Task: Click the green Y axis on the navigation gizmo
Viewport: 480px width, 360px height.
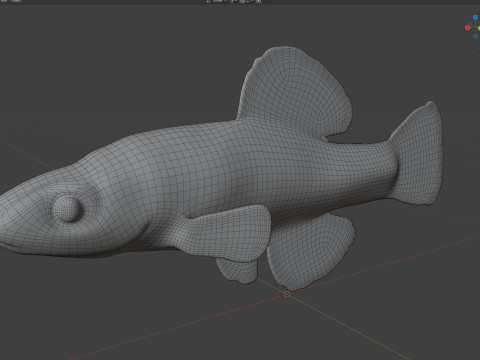Action: pyautogui.click(x=479, y=28)
